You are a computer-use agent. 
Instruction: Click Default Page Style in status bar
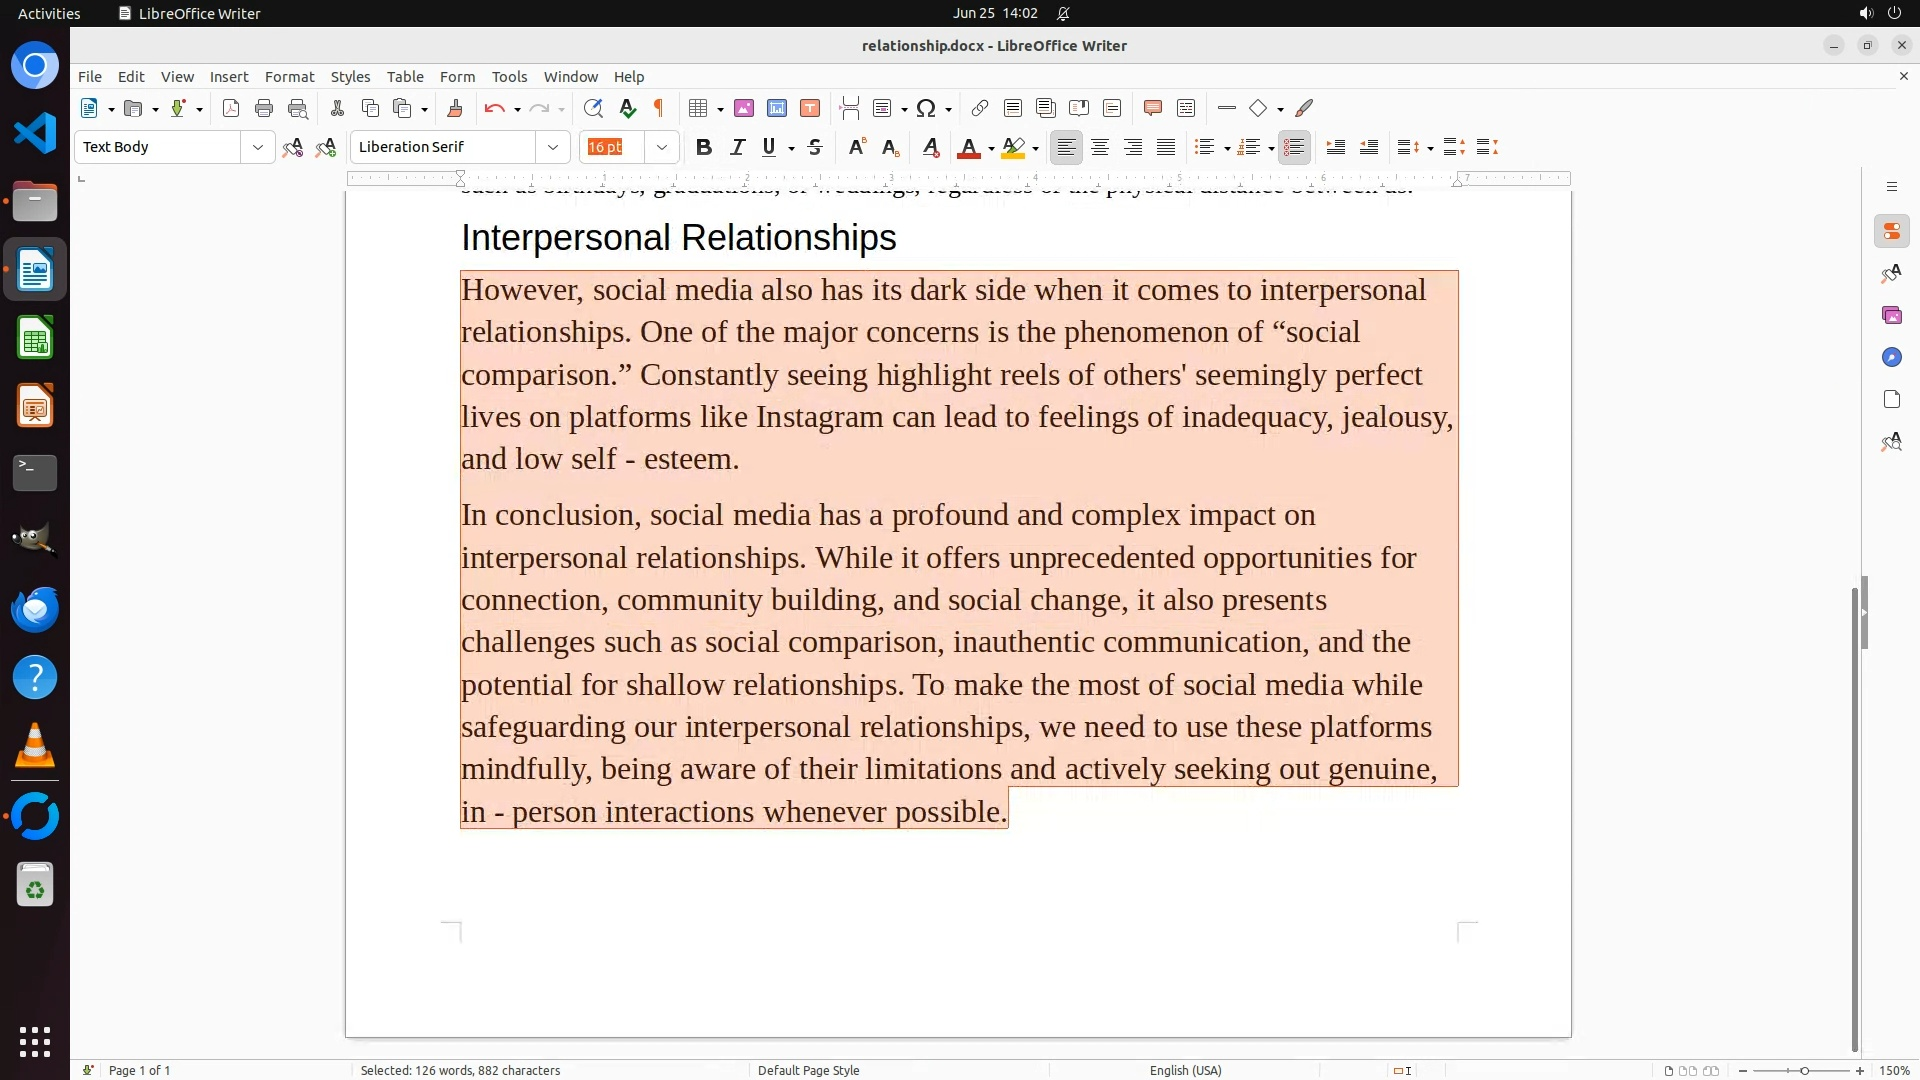(x=808, y=1070)
